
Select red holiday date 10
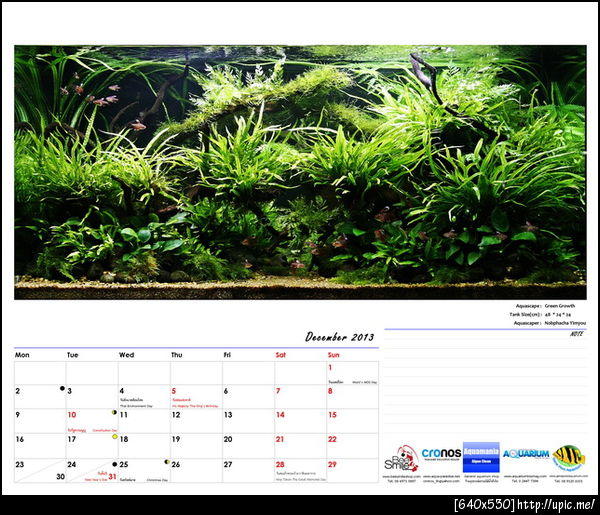coord(72,415)
